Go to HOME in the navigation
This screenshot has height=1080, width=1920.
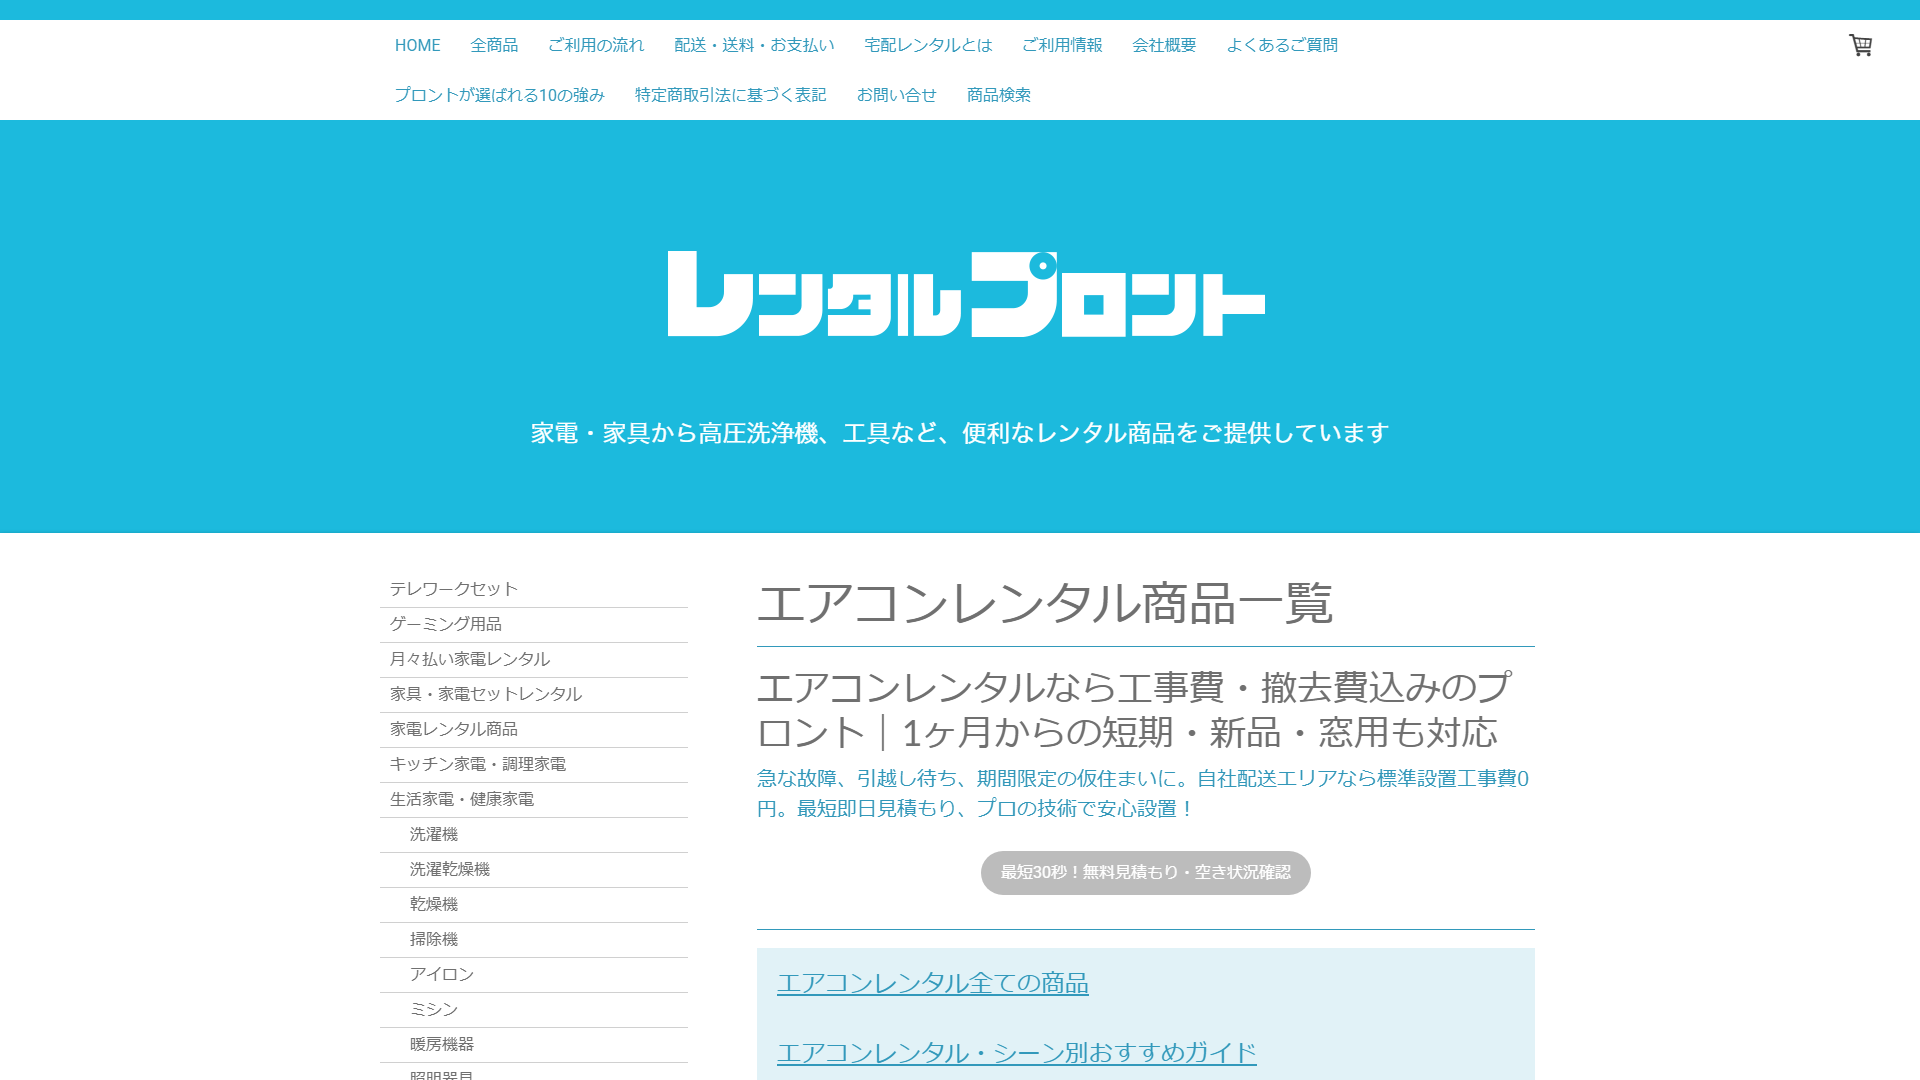[417, 45]
